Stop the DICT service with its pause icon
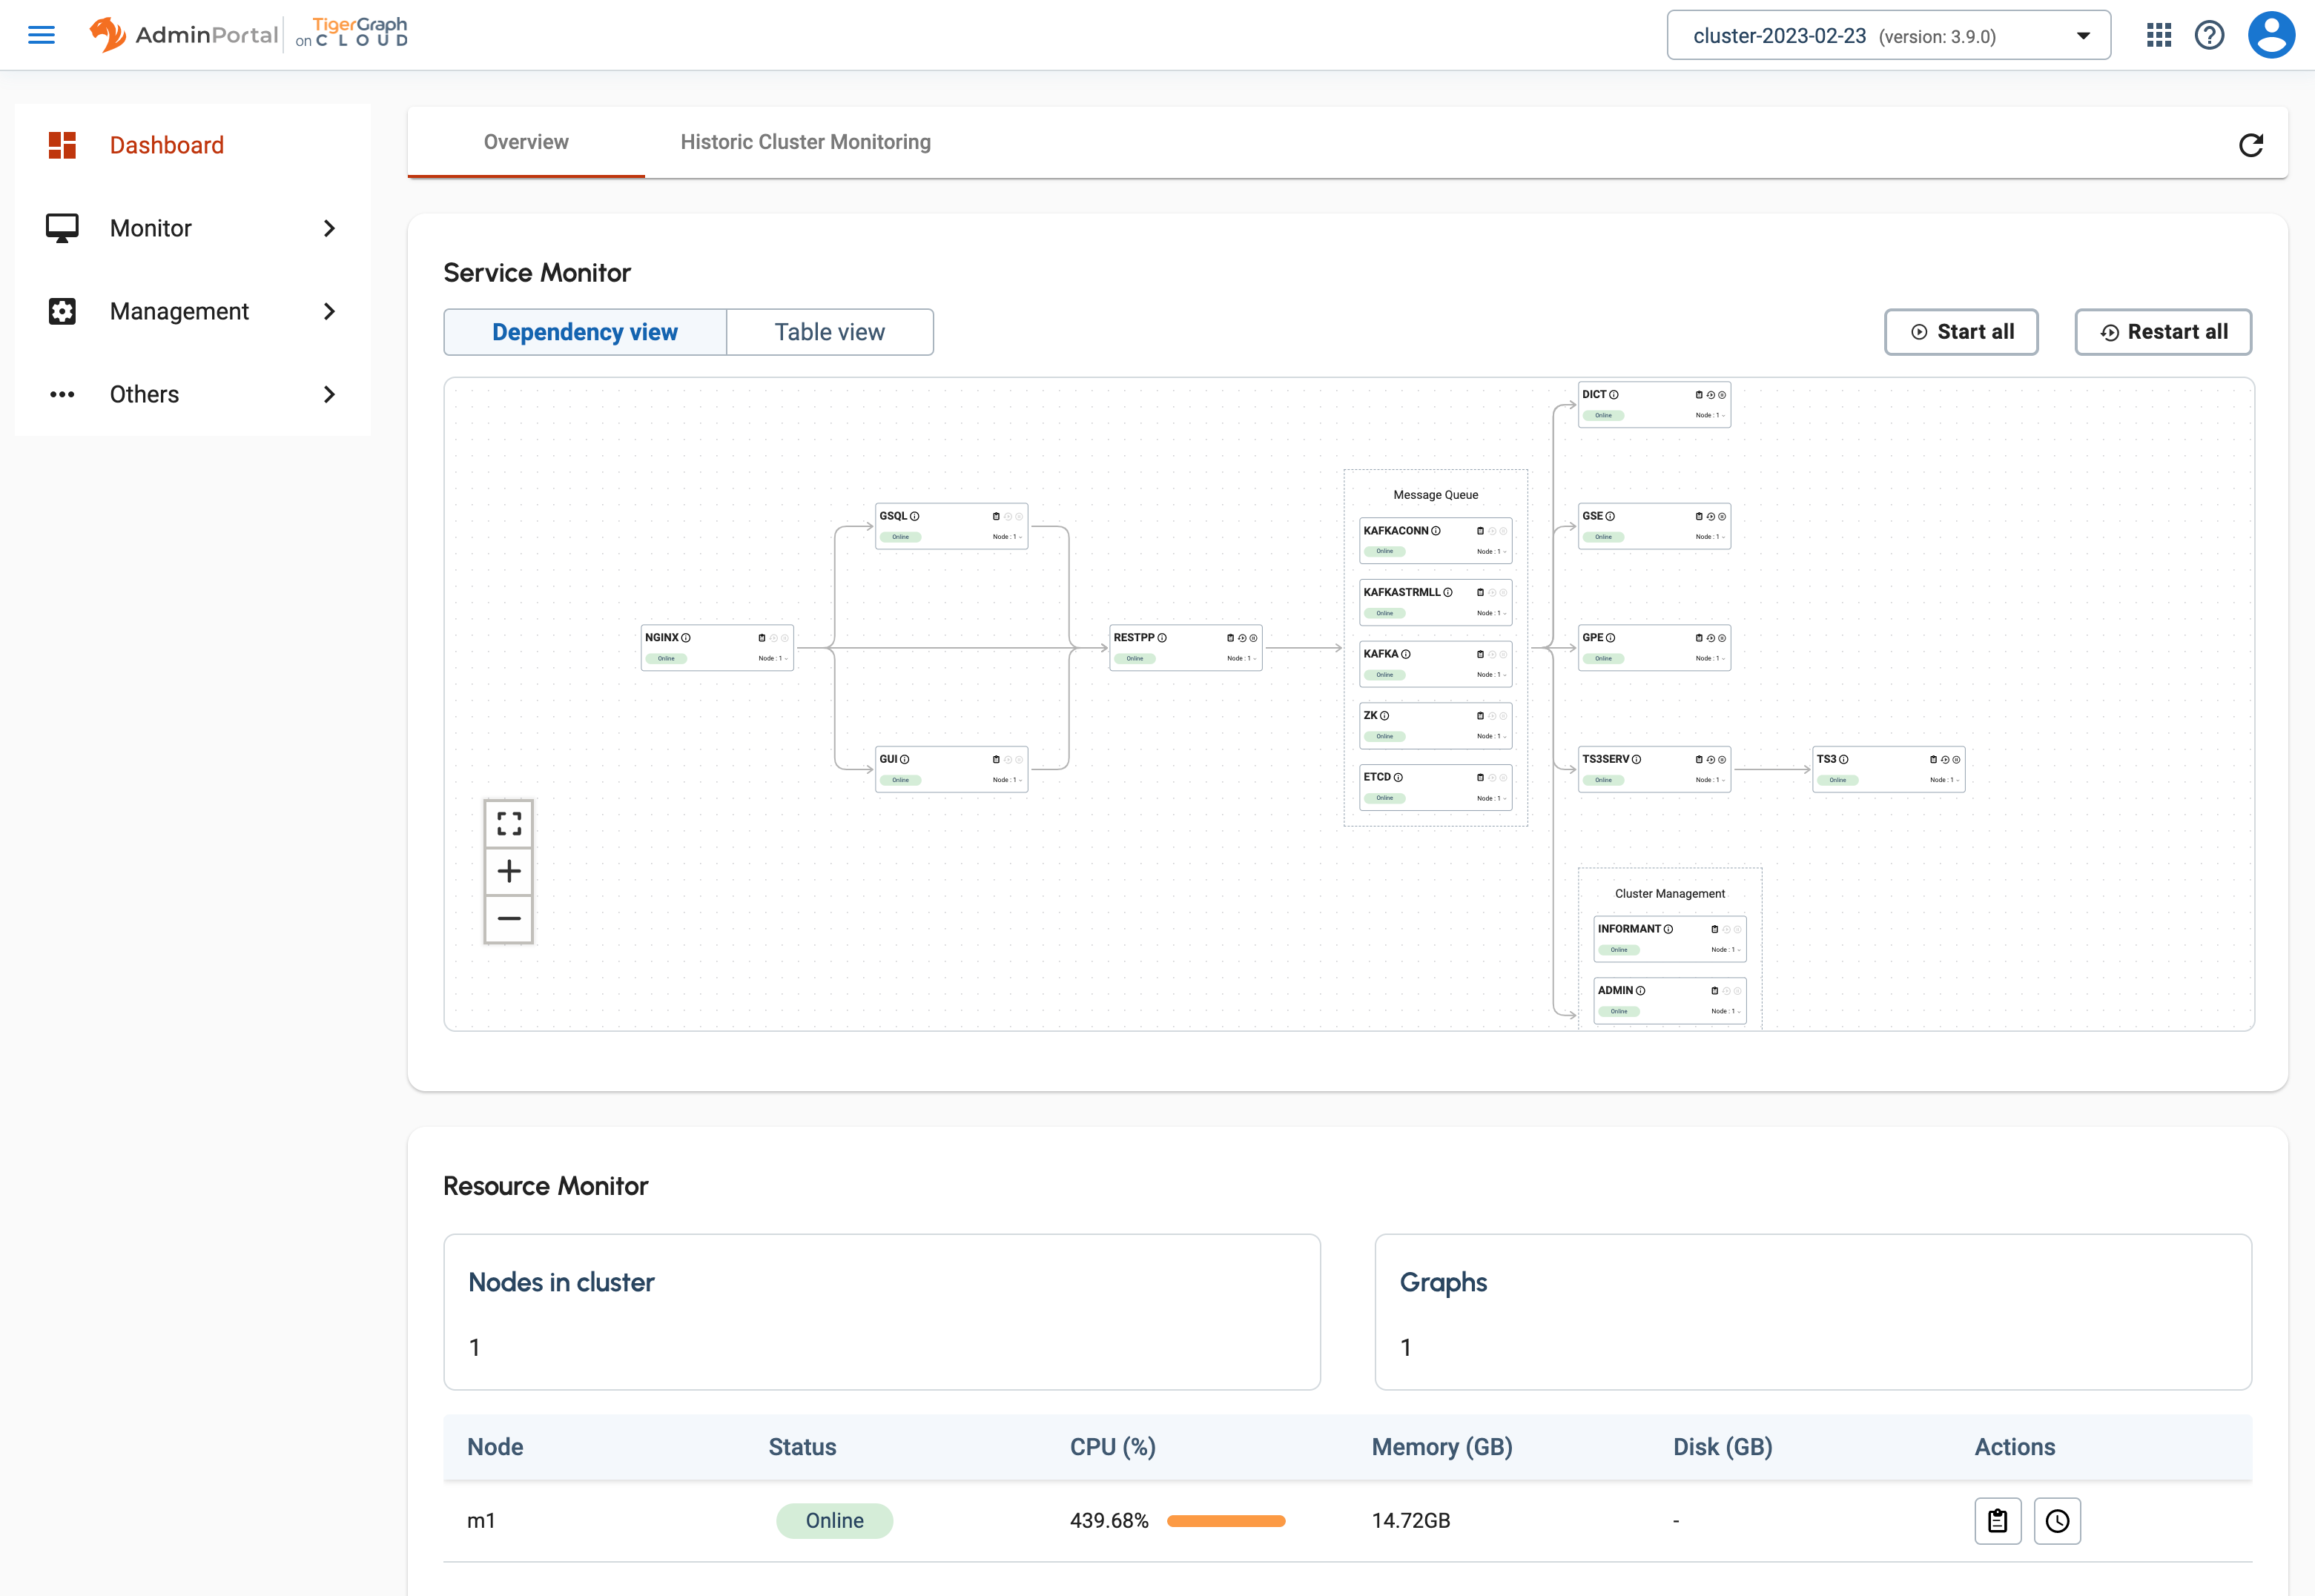The image size is (2315, 1596). (x=1722, y=395)
